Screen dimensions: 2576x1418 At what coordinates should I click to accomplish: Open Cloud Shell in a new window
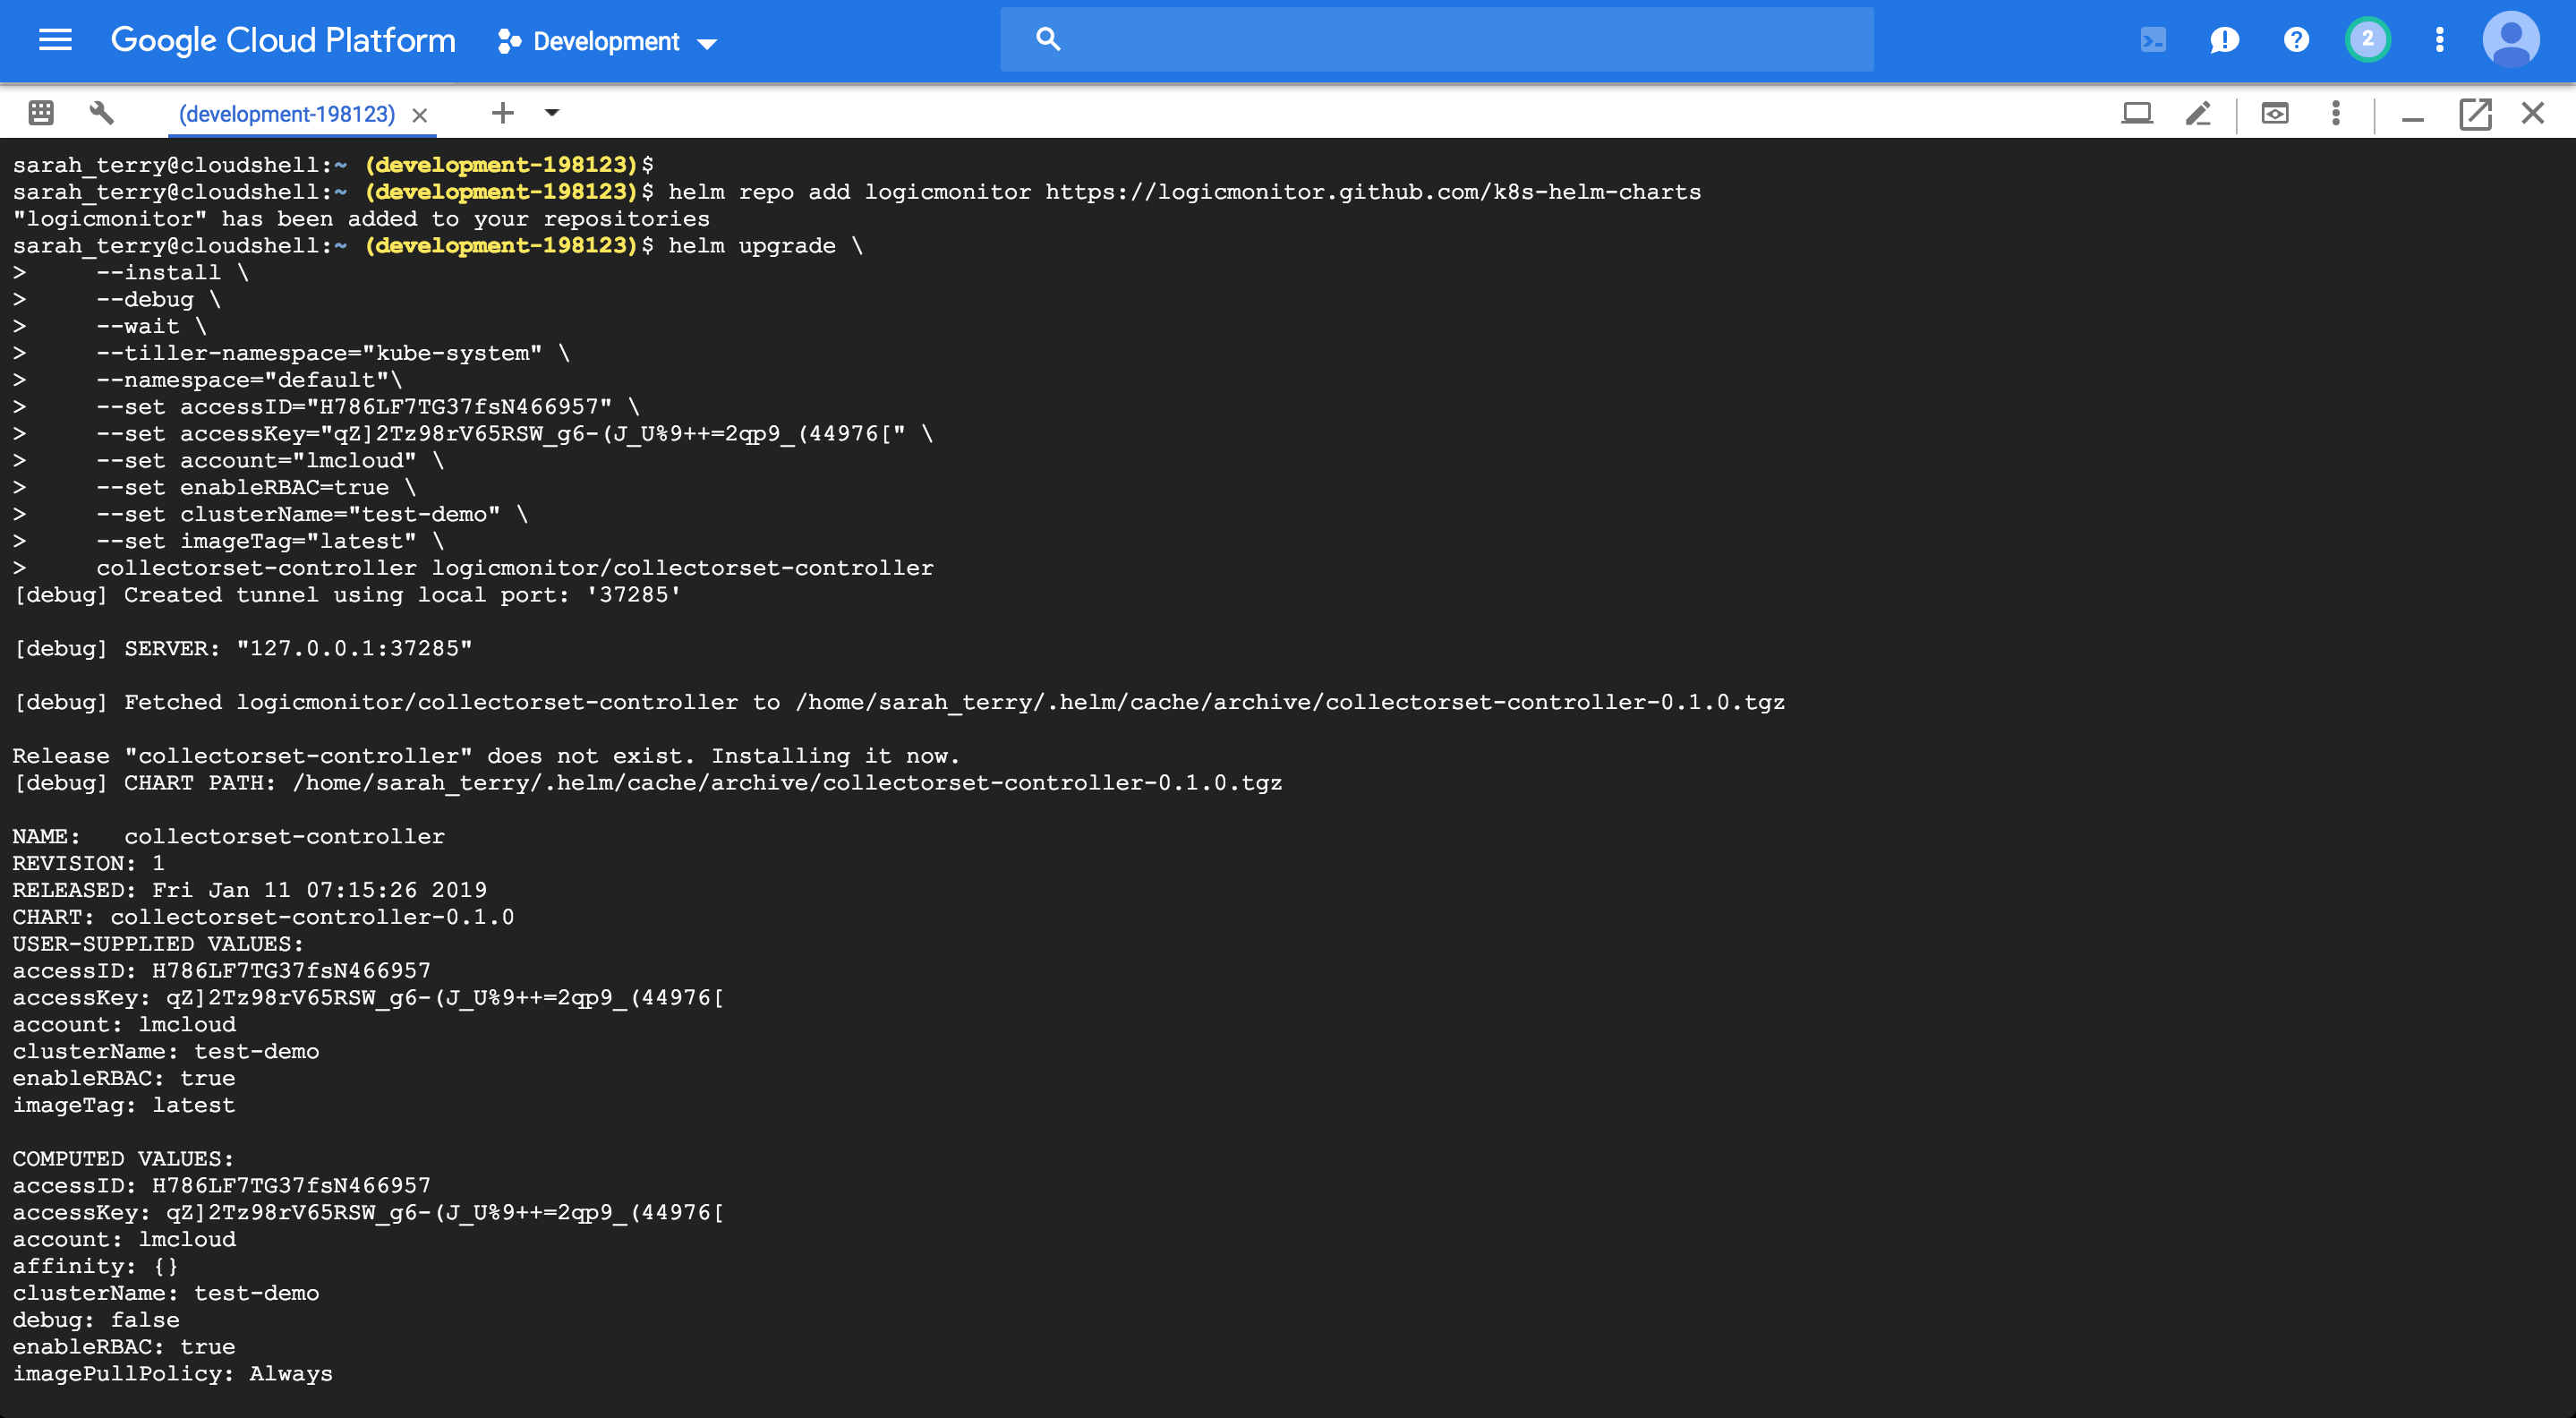click(x=2475, y=113)
